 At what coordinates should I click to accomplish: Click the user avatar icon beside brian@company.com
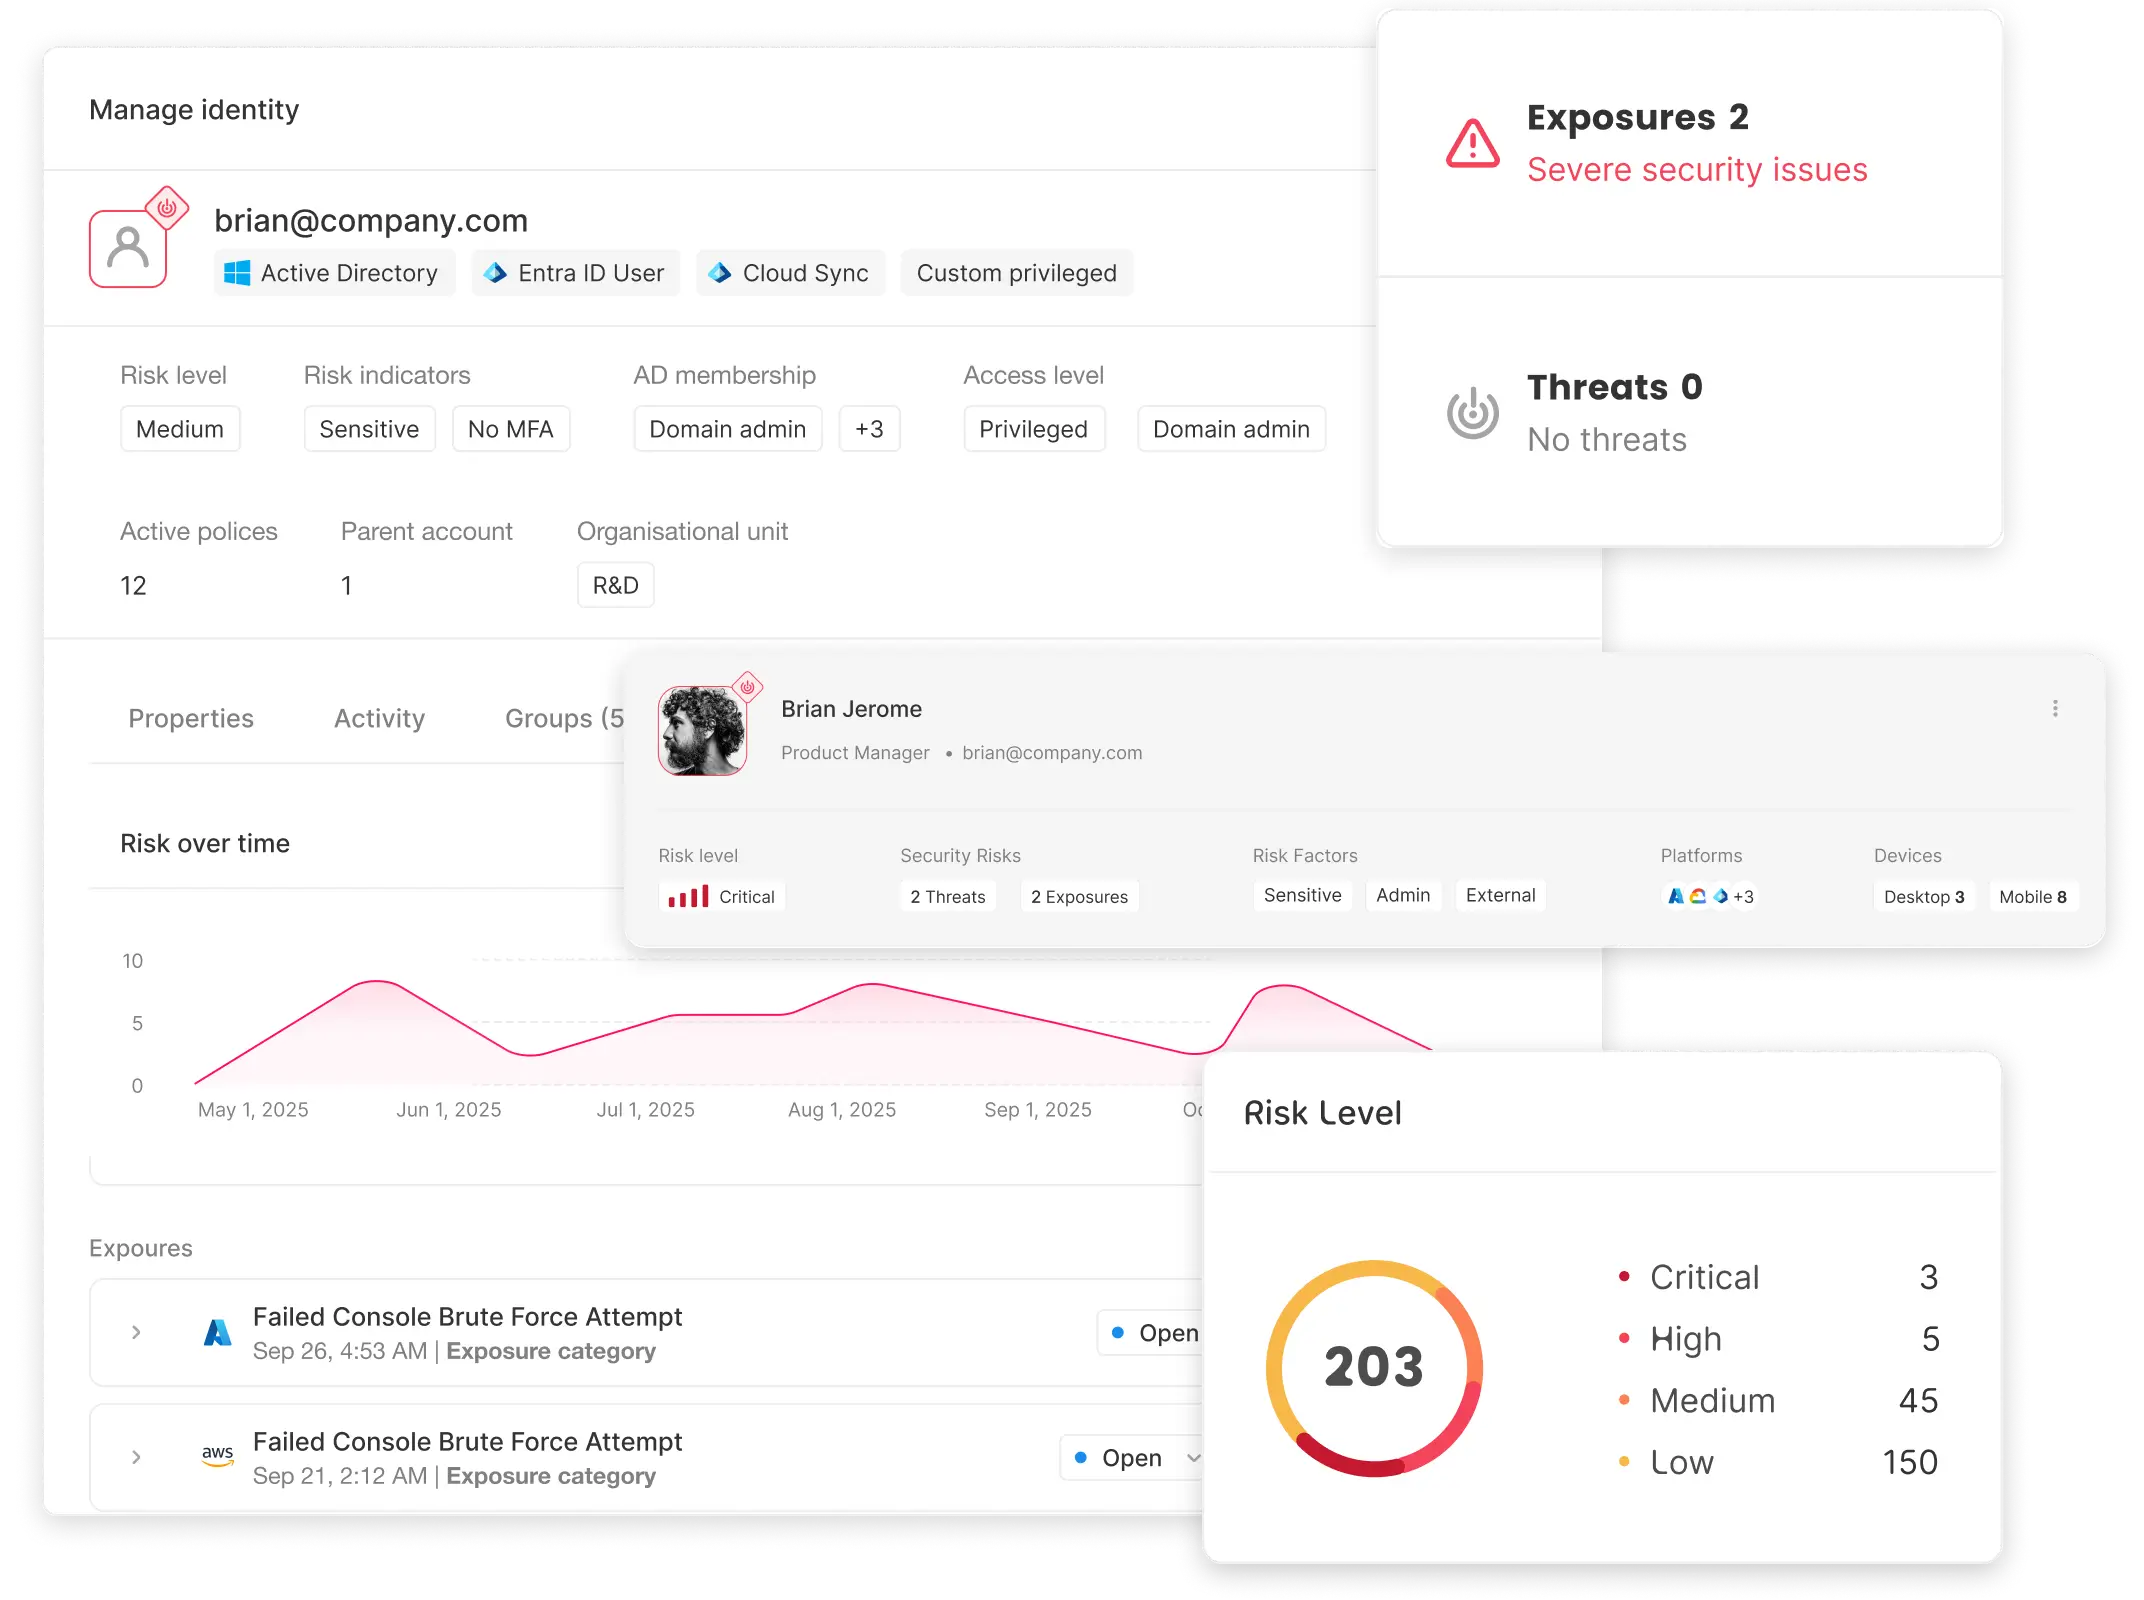tap(128, 247)
